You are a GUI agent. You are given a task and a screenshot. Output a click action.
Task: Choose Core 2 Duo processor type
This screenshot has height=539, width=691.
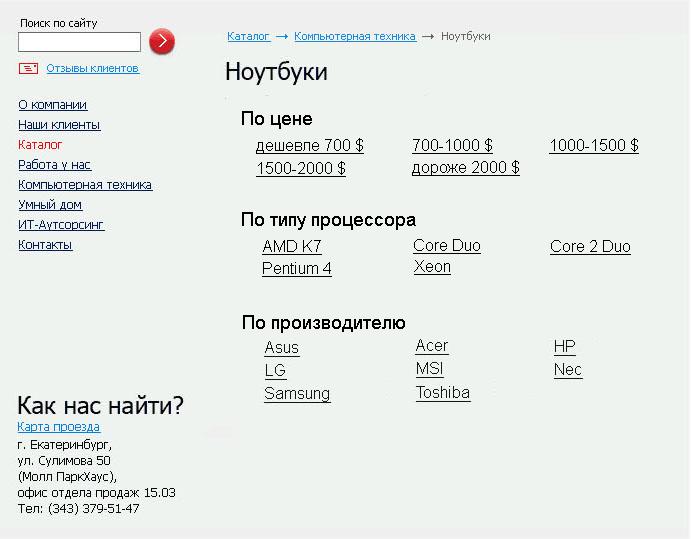[x=590, y=247]
